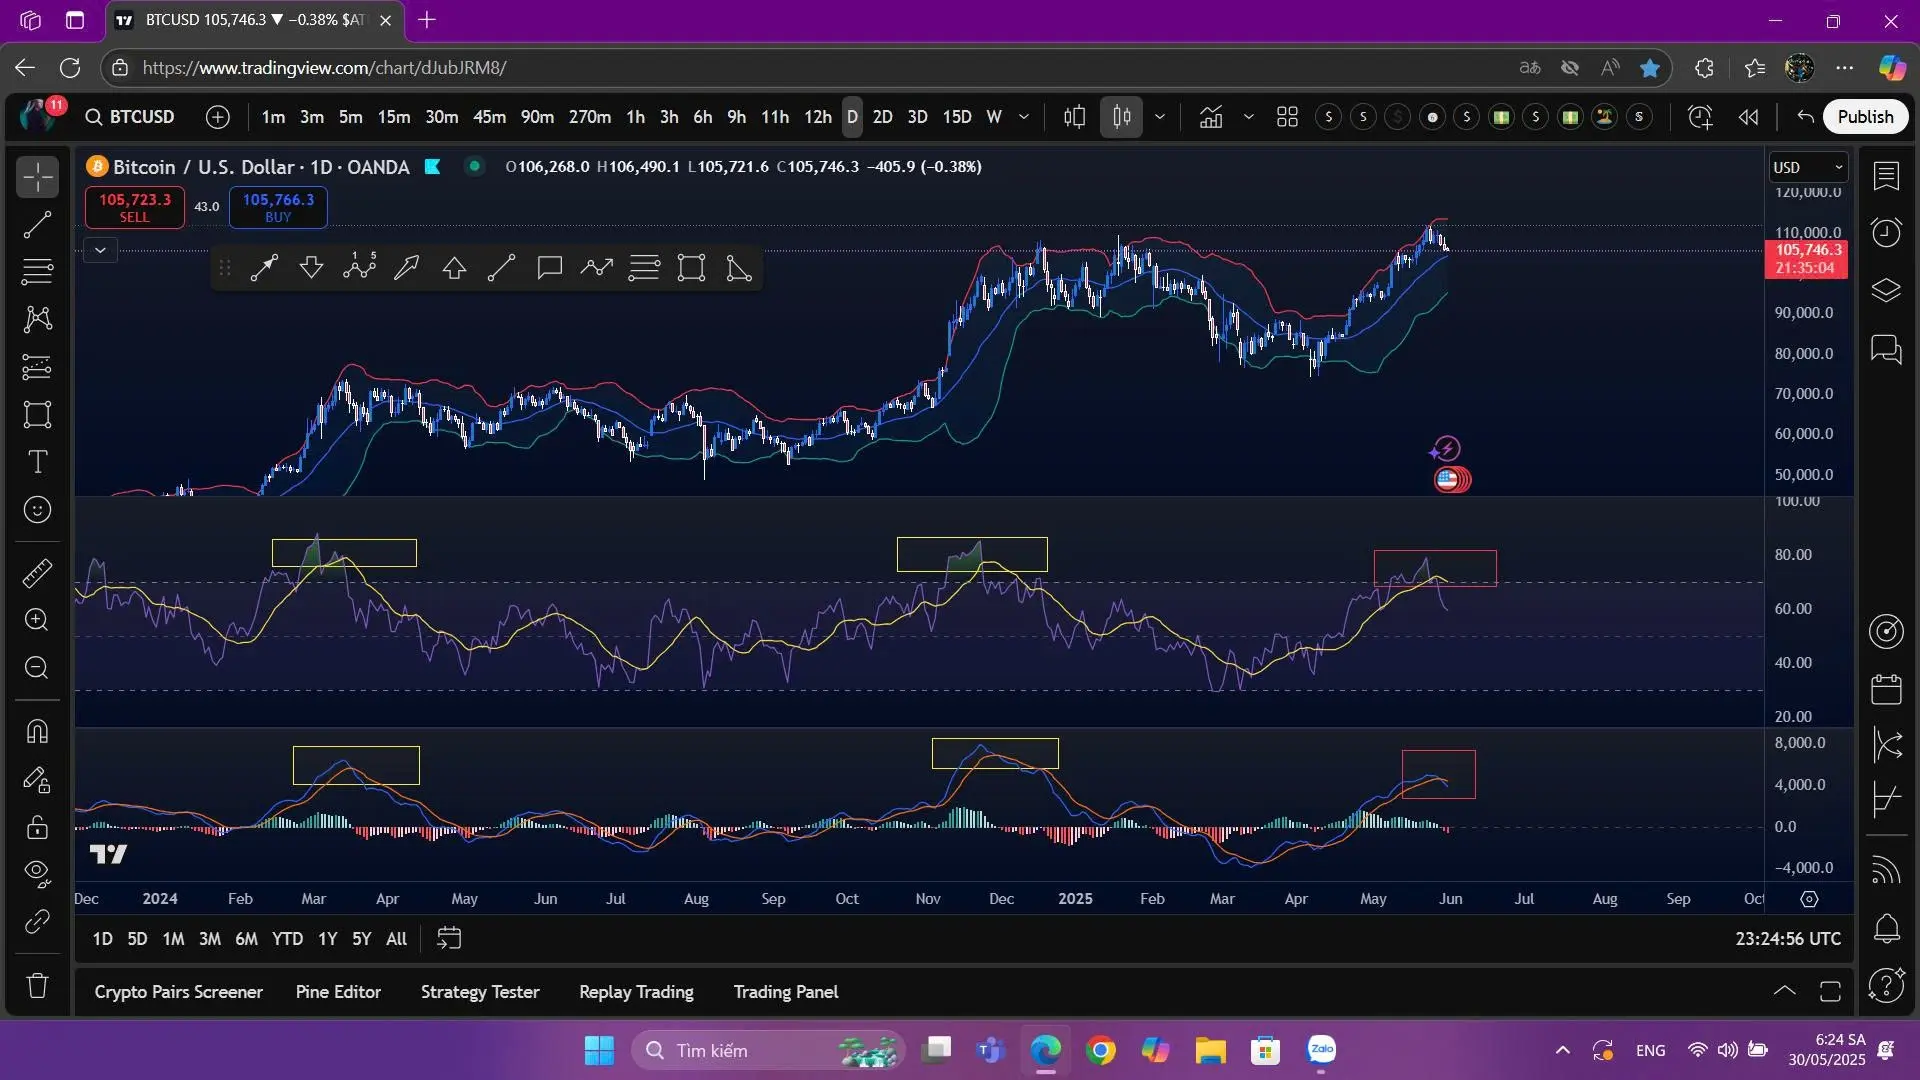Select the D daily timeframe
Image resolution: width=1920 pixels, height=1080 pixels.
click(x=852, y=117)
